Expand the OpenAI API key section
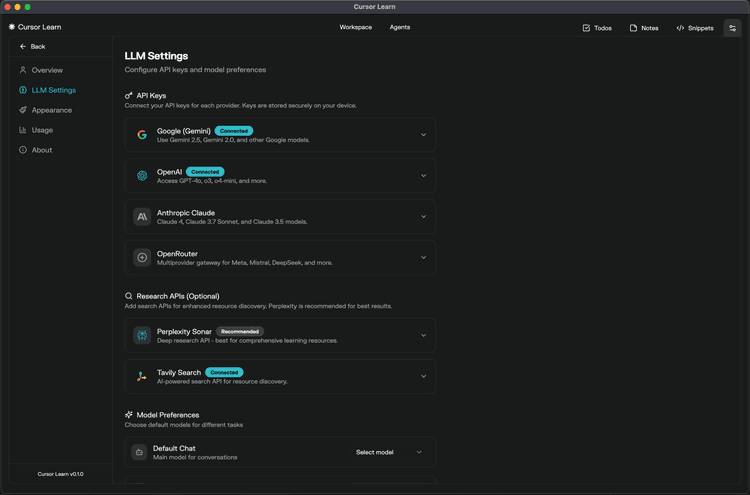The height and width of the screenshot is (495, 750). 423,176
